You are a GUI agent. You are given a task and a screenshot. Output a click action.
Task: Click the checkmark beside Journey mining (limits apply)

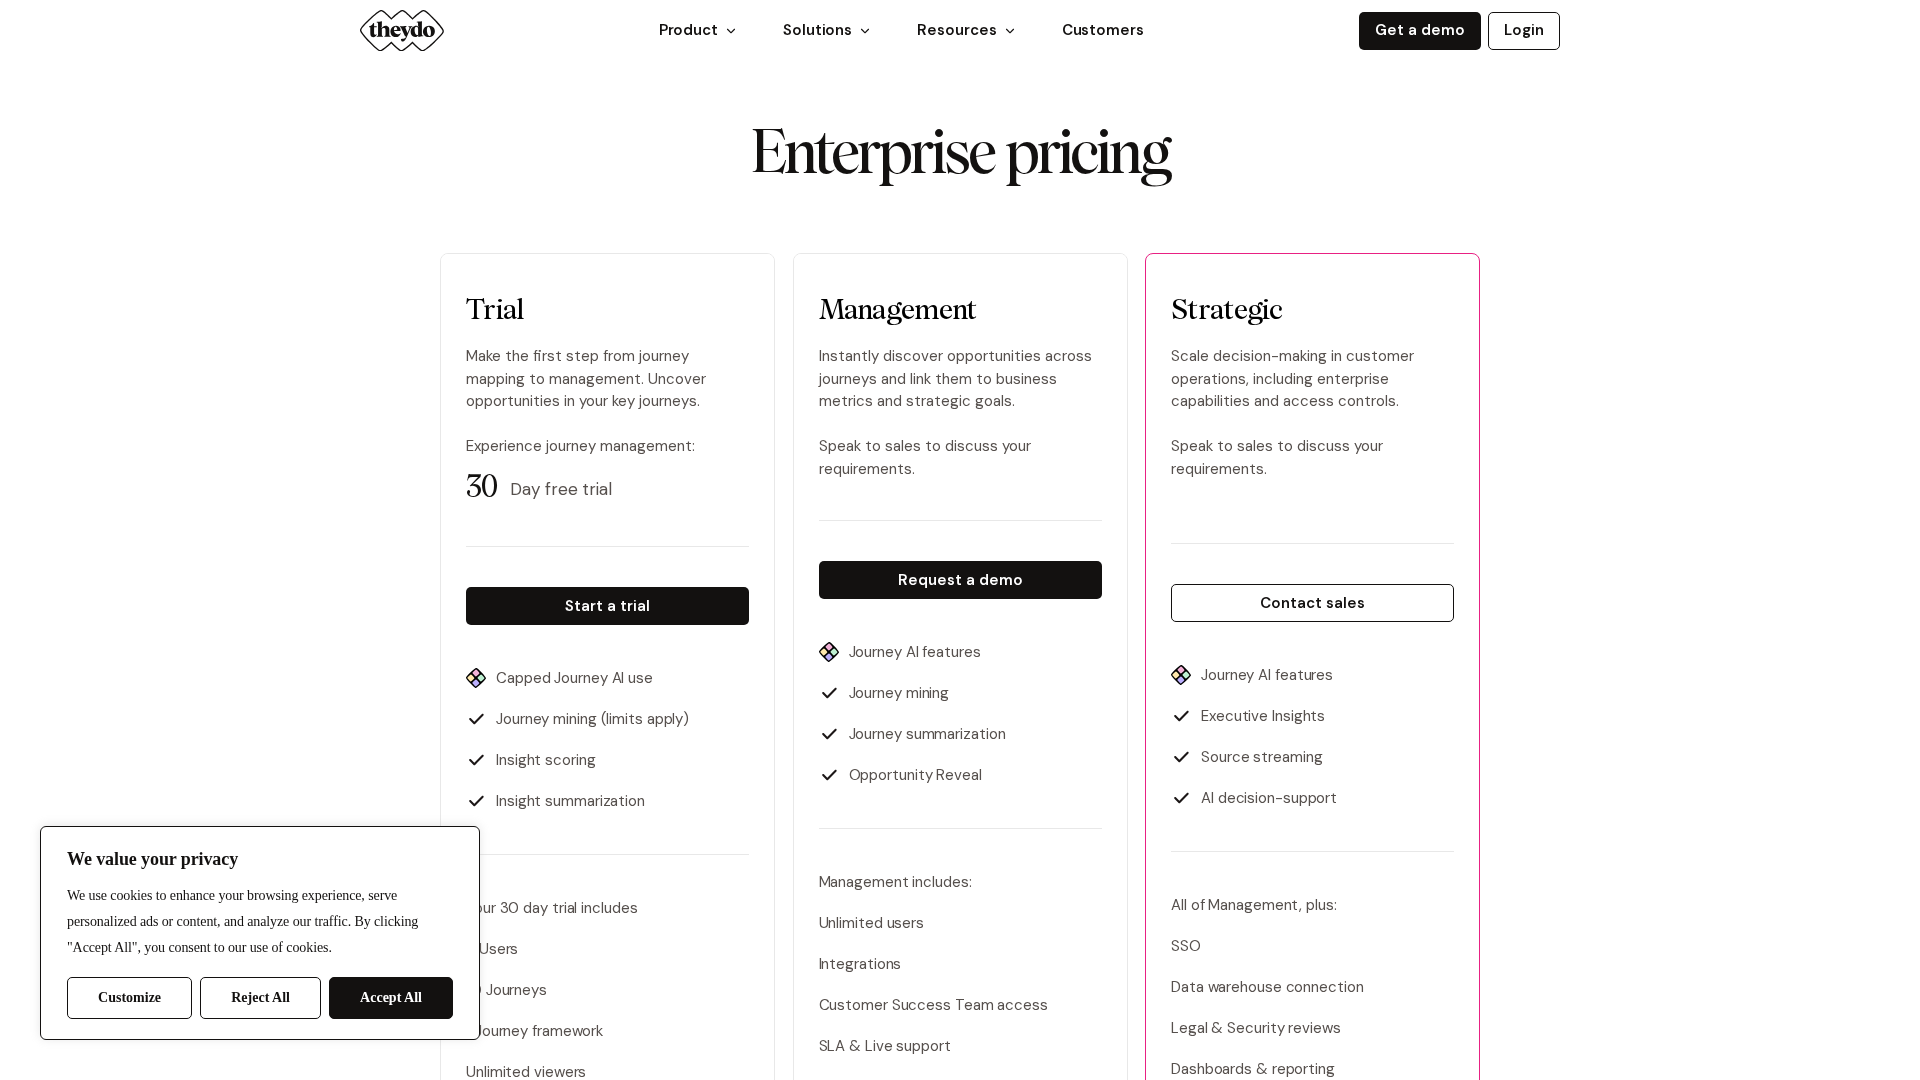pyautogui.click(x=476, y=719)
